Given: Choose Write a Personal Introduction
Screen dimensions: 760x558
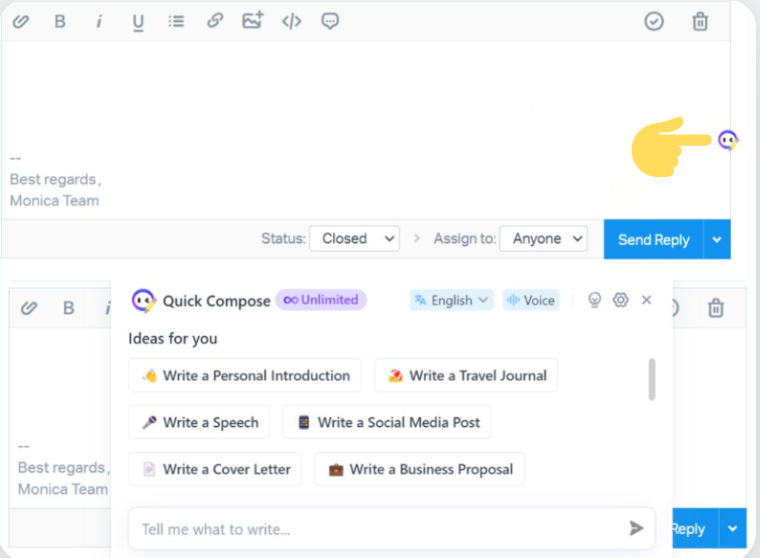Looking at the screenshot, I should tap(245, 376).
